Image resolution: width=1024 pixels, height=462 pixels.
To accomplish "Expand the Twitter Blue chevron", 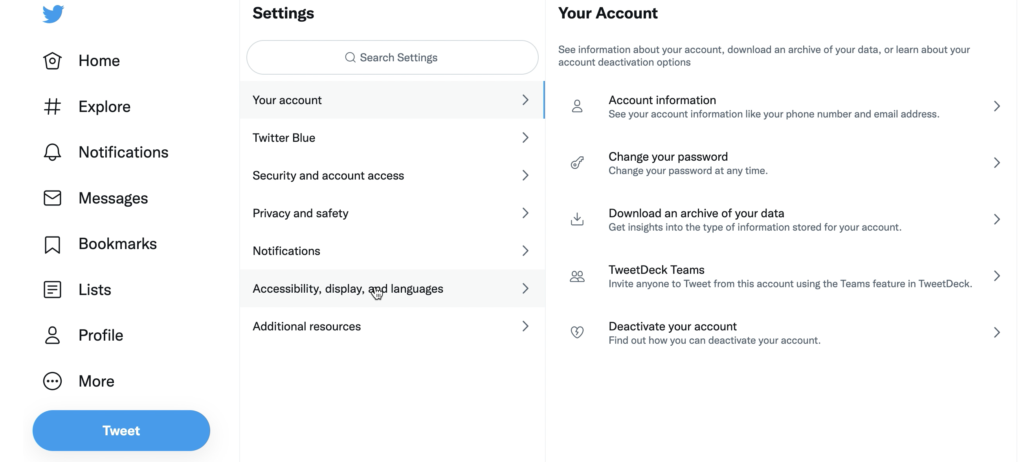I will pos(525,138).
